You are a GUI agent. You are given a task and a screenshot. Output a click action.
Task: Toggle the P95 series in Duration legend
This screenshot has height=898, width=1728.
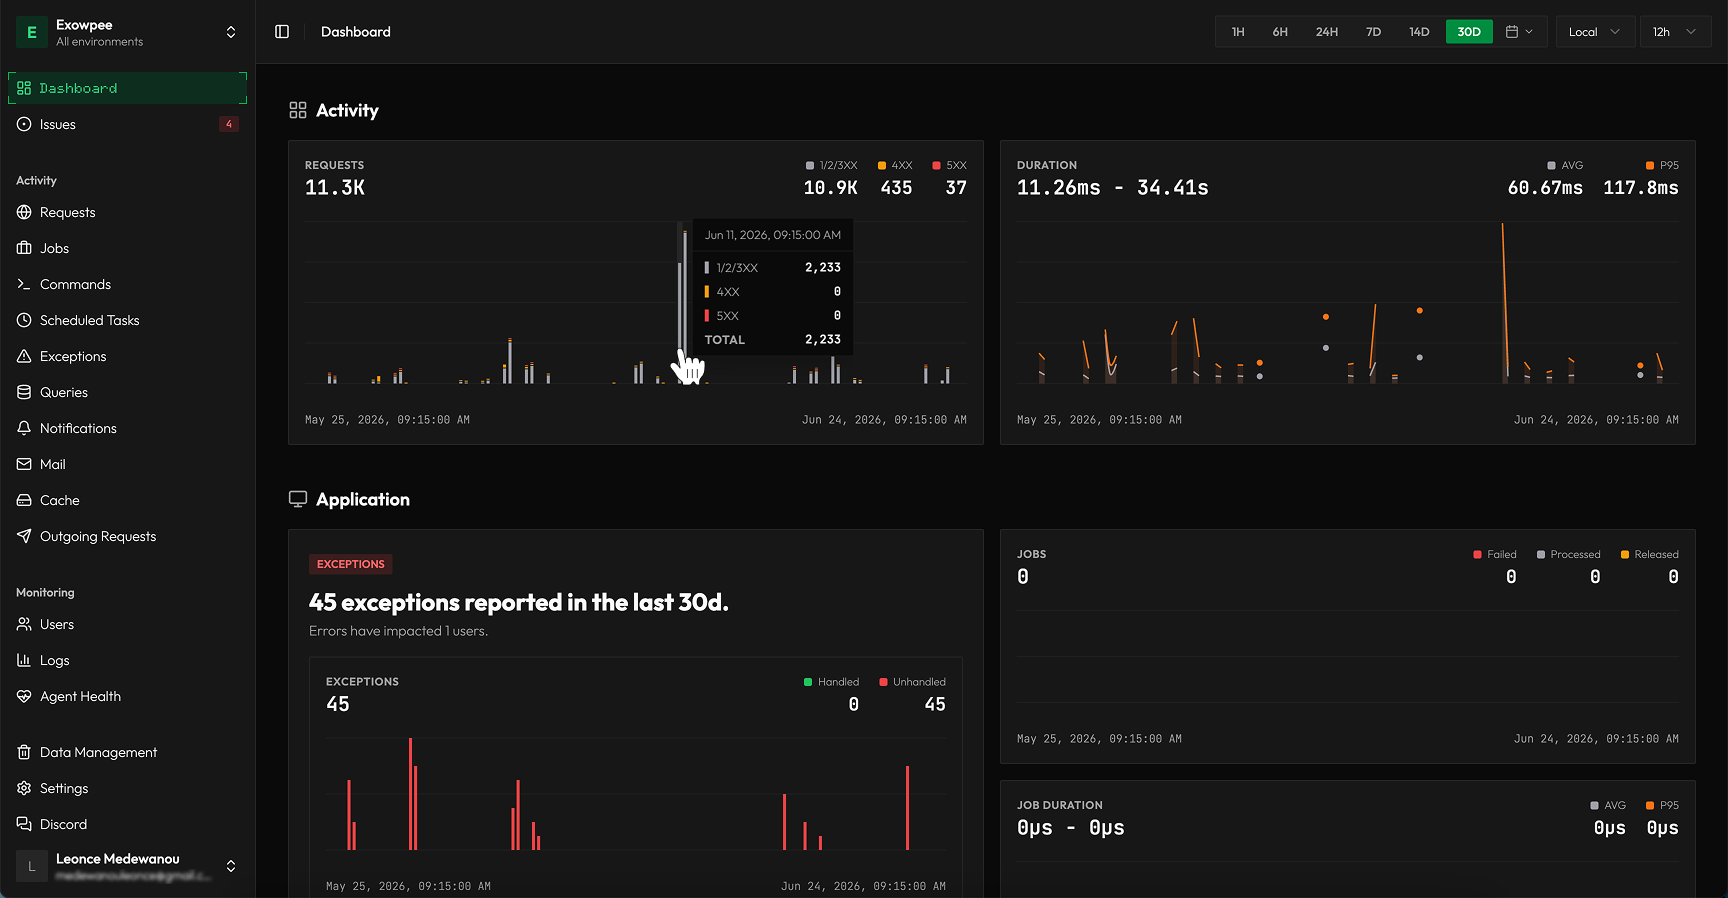(1662, 165)
